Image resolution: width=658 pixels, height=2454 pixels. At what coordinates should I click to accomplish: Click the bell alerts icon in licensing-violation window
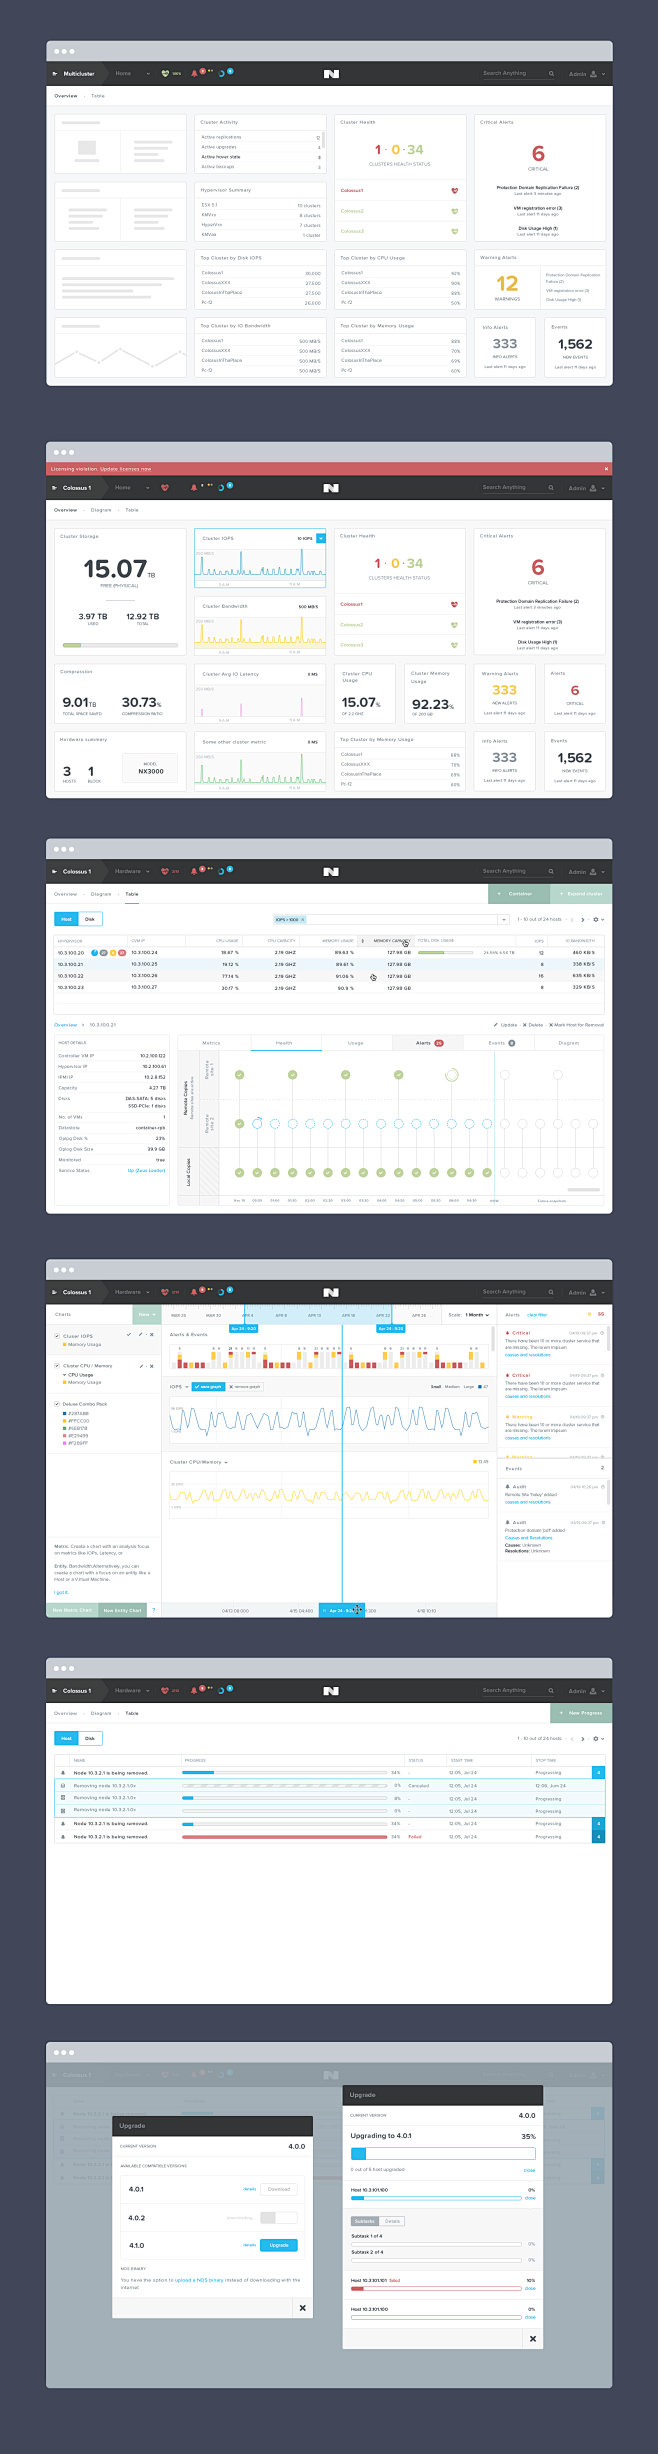point(194,488)
